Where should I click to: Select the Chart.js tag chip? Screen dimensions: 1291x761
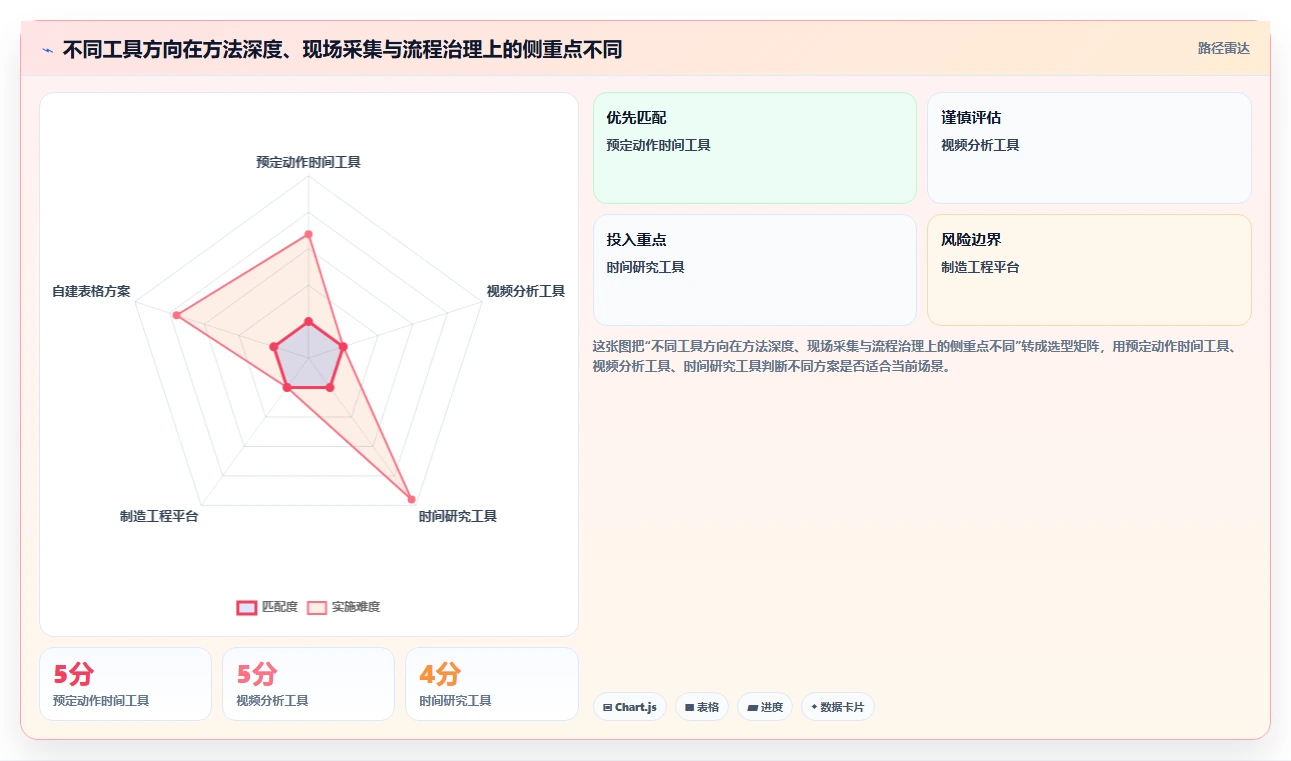click(630, 707)
